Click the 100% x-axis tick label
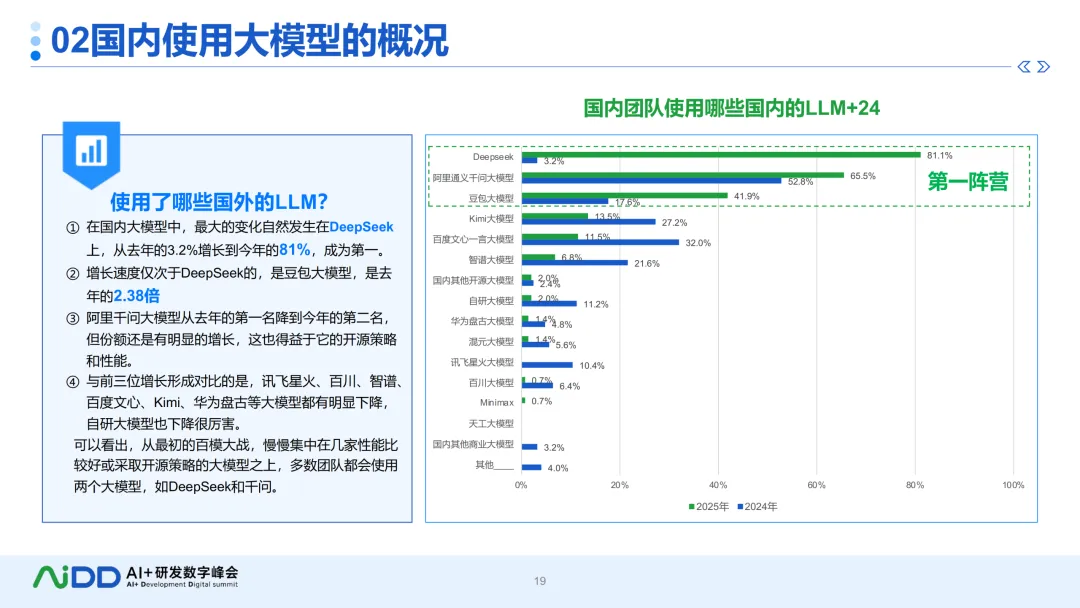Screen dimensions: 1080x608 1013,485
